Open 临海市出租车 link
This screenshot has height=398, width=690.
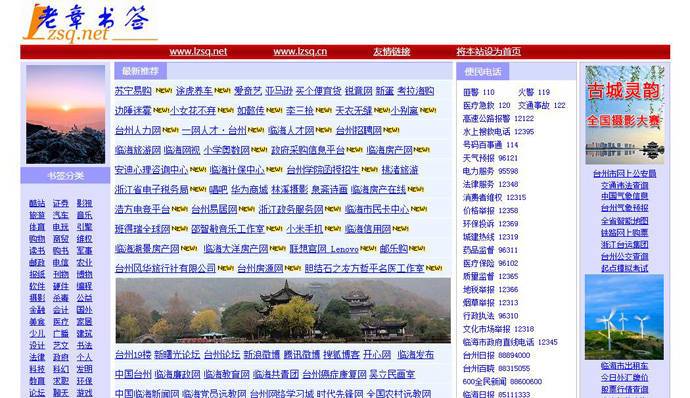click(x=624, y=366)
